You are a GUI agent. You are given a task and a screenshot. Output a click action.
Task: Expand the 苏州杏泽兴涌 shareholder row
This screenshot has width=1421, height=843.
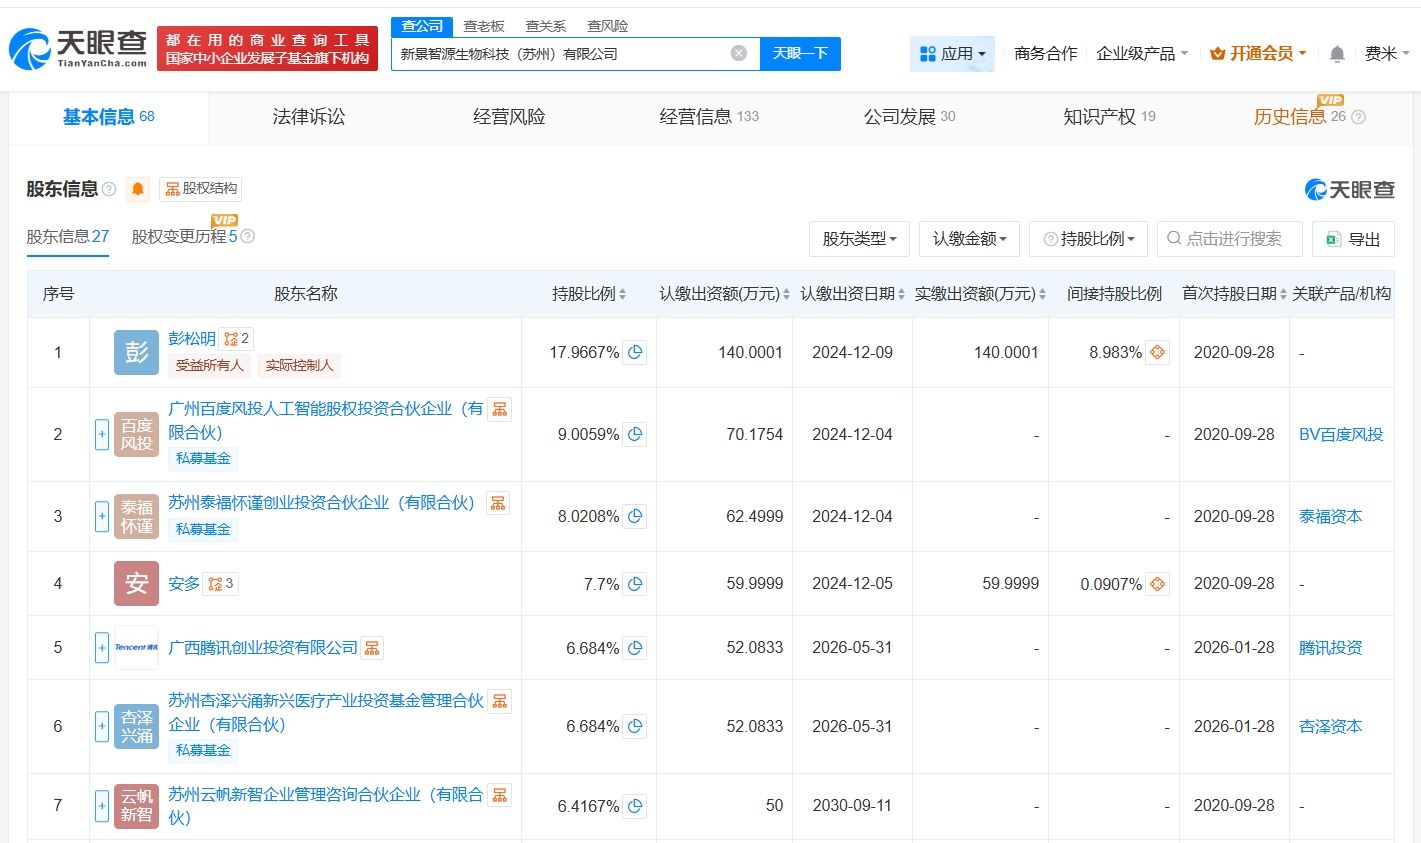pos(102,727)
